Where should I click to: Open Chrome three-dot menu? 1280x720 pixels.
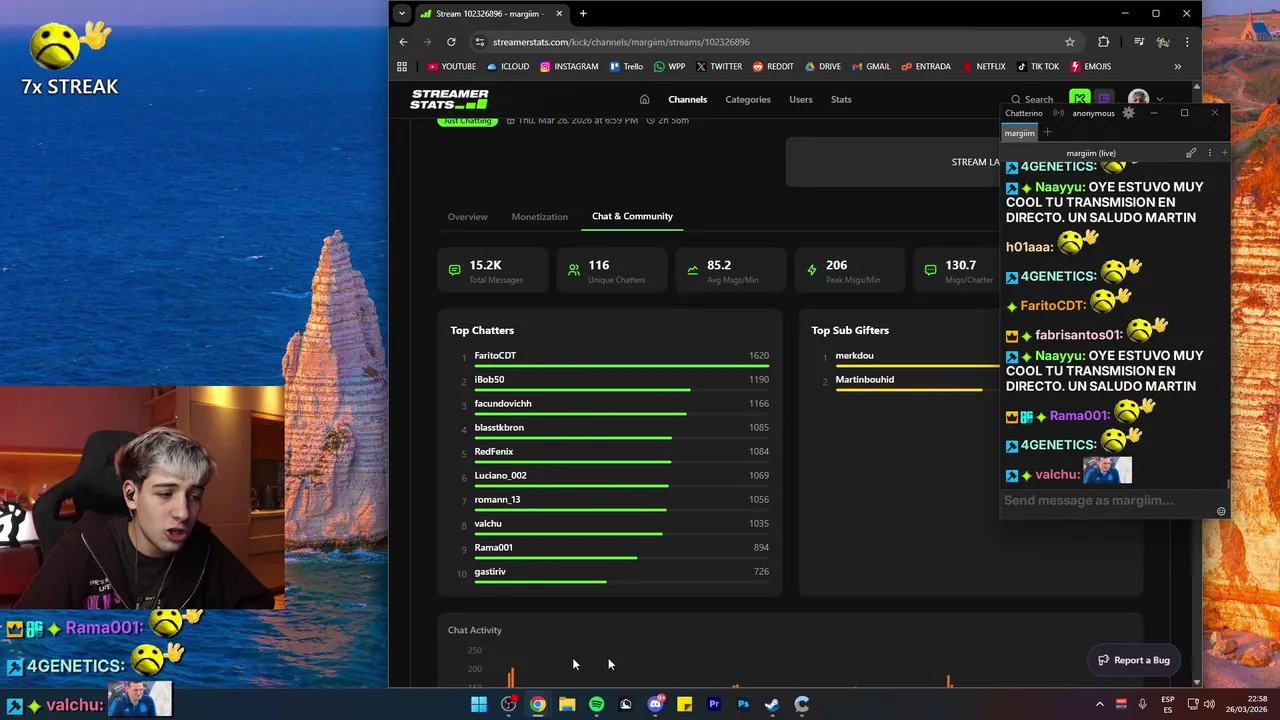point(1187,42)
